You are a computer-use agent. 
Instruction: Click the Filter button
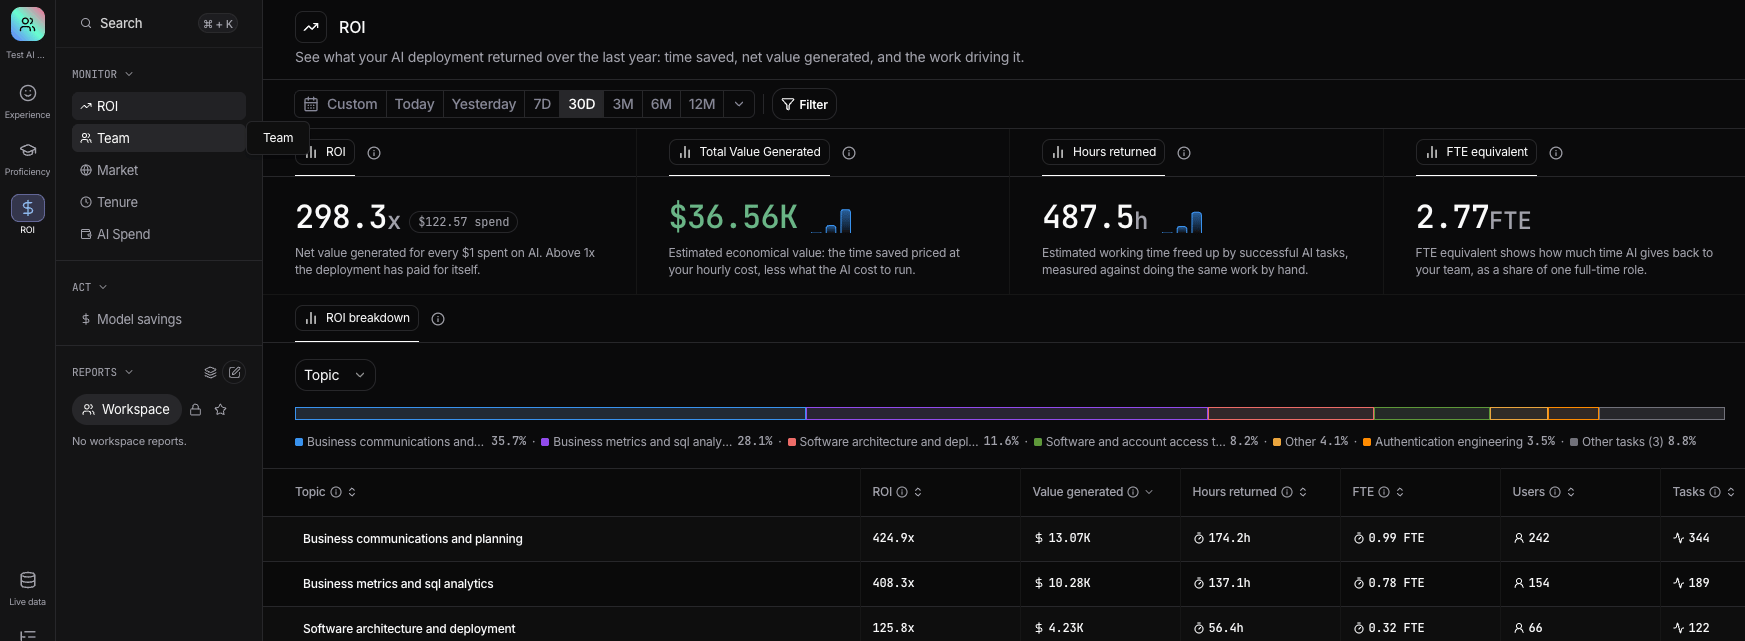tap(804, 104)
